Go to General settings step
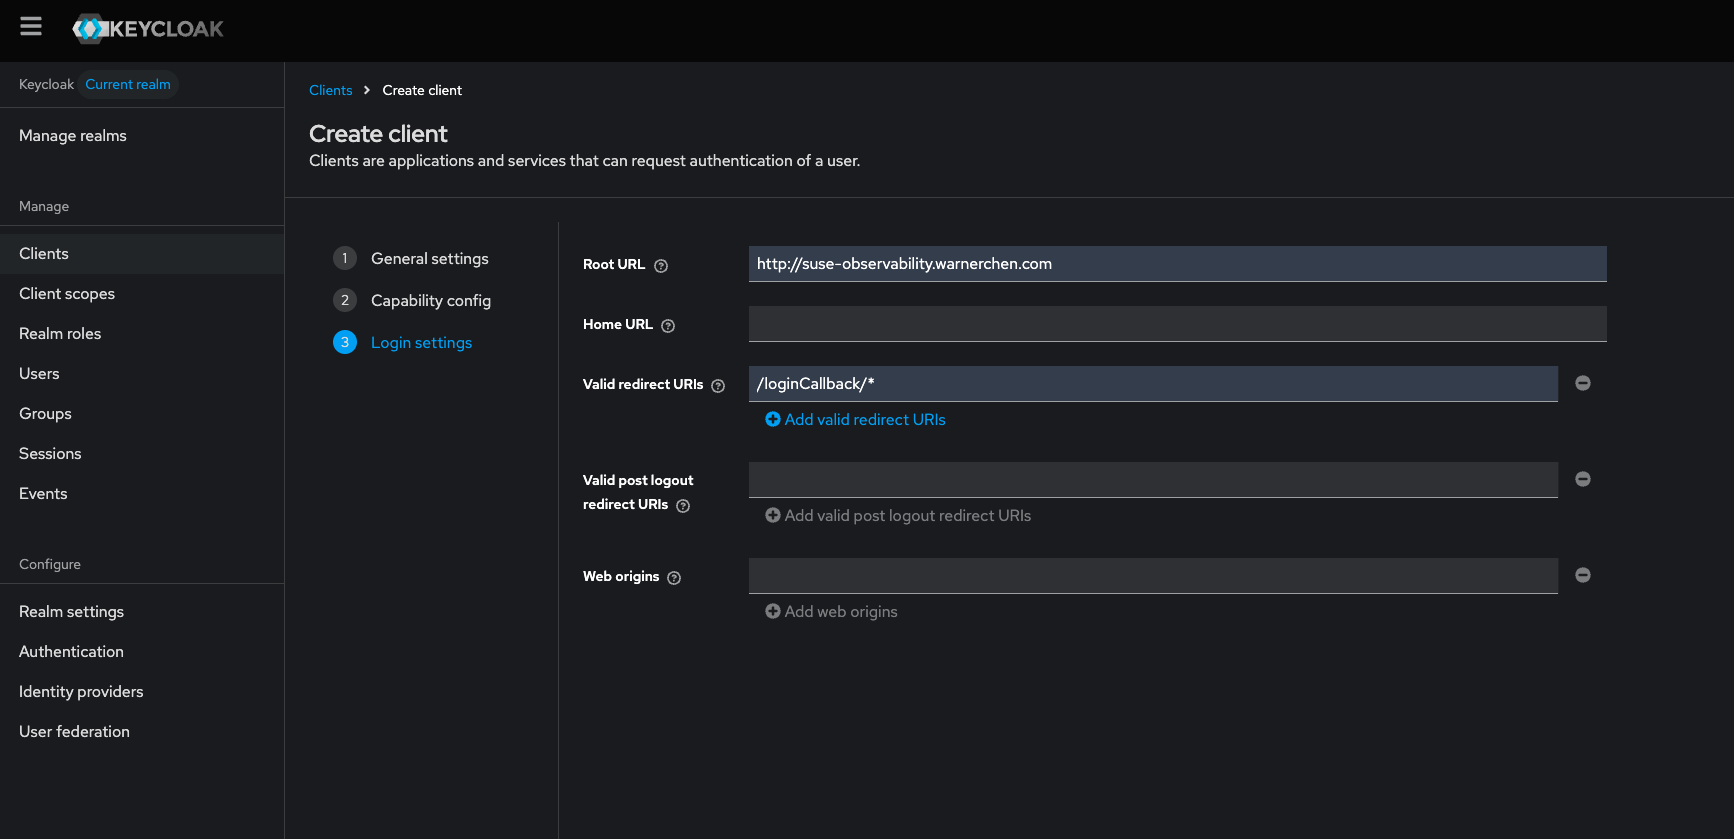 click(x=430, y=258)
